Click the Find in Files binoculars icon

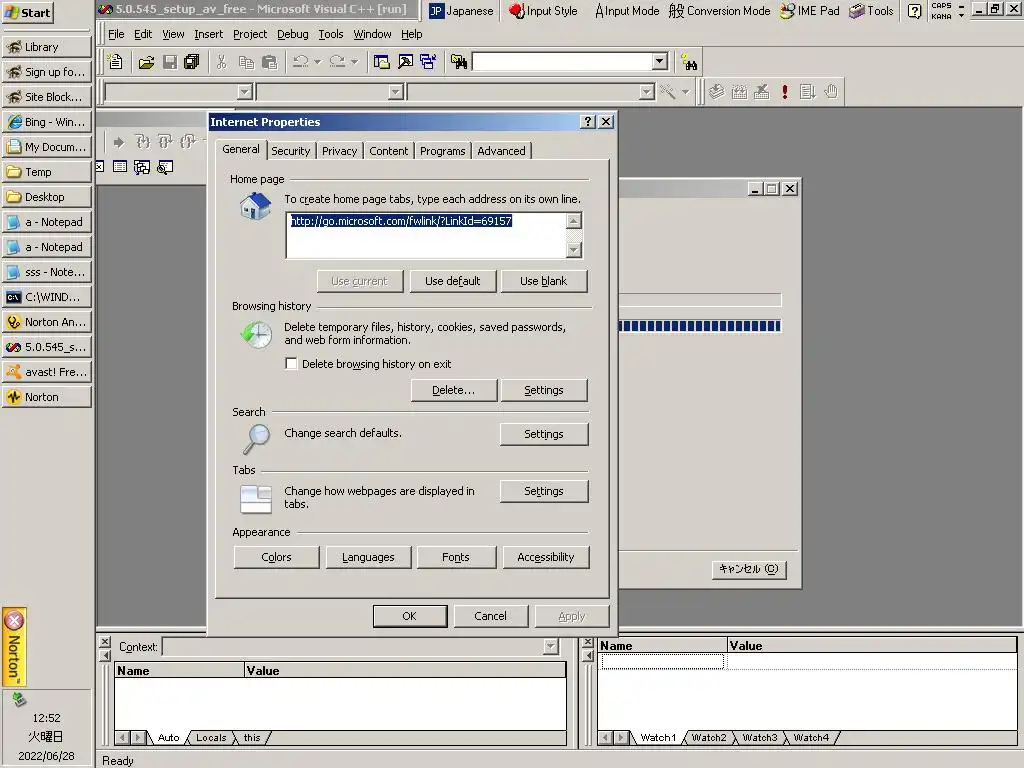pyautogui.click(x=459, y=62)
